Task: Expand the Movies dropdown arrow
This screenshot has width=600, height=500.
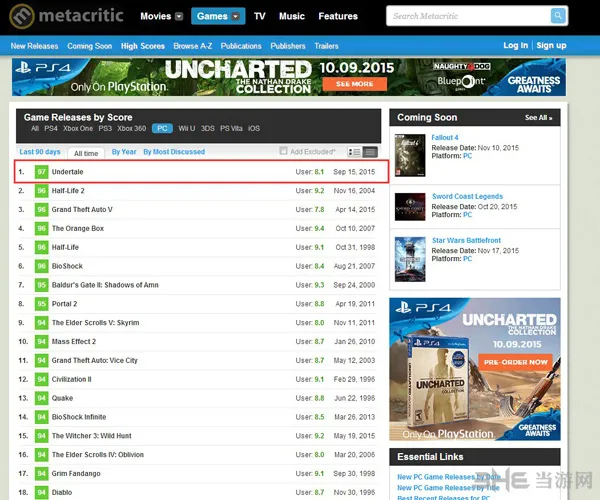Action: point(179,16)
